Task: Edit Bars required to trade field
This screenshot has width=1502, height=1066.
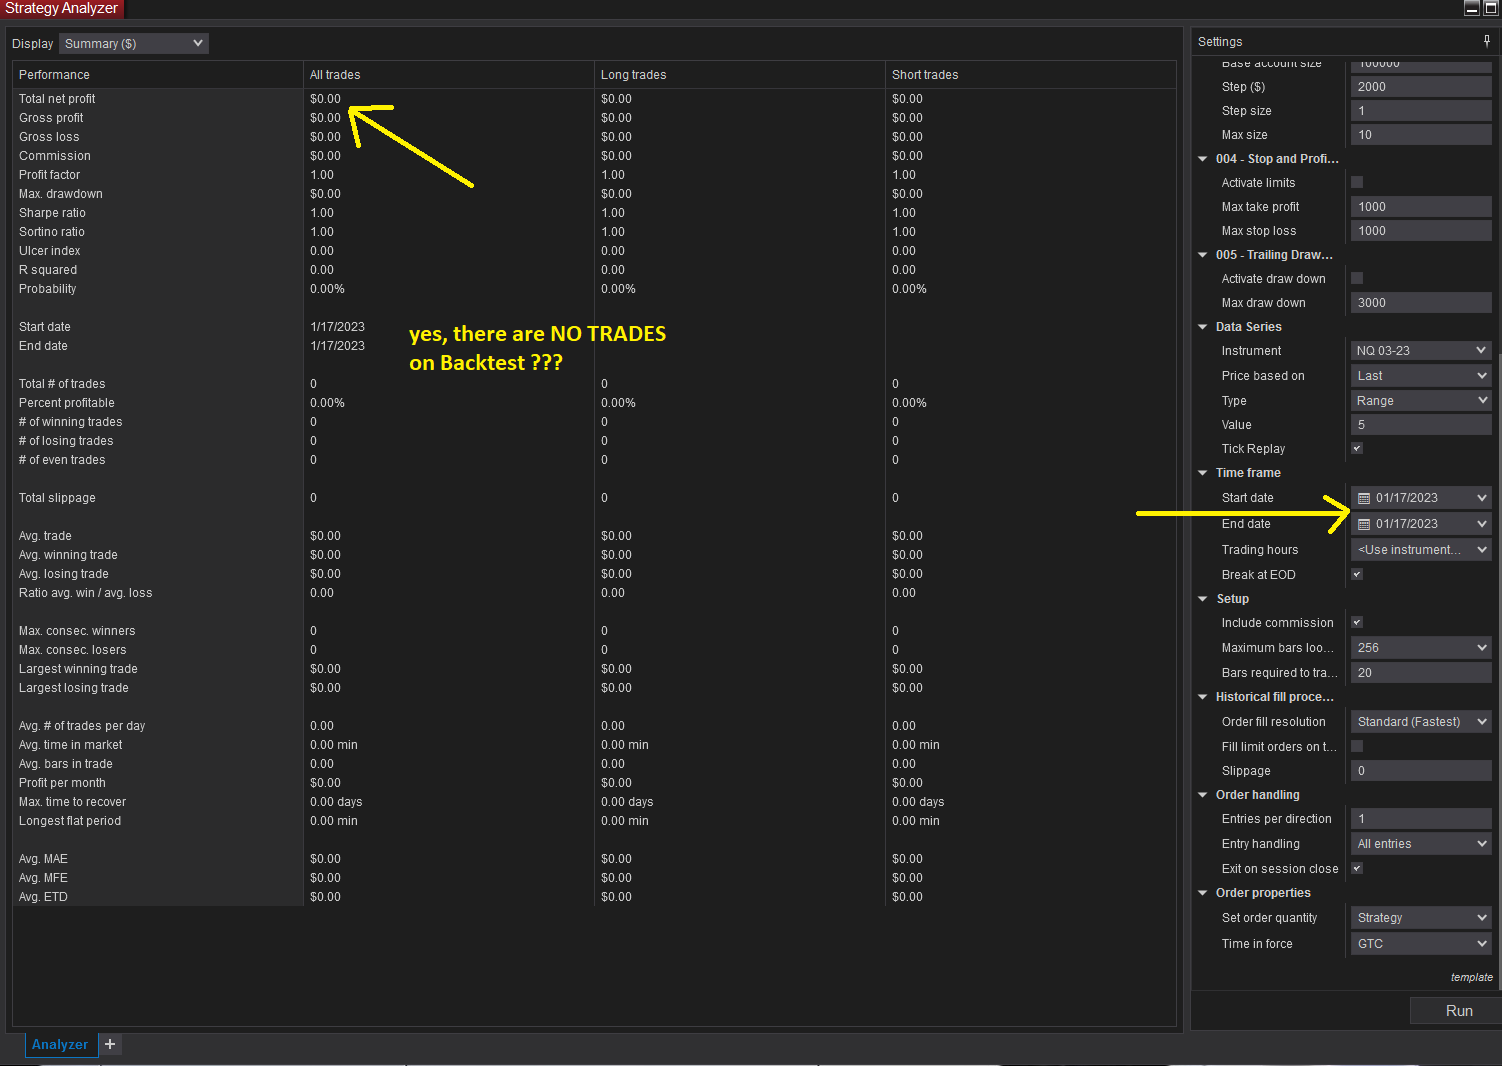Action: pyautogui.click(x=1421, y=673)
